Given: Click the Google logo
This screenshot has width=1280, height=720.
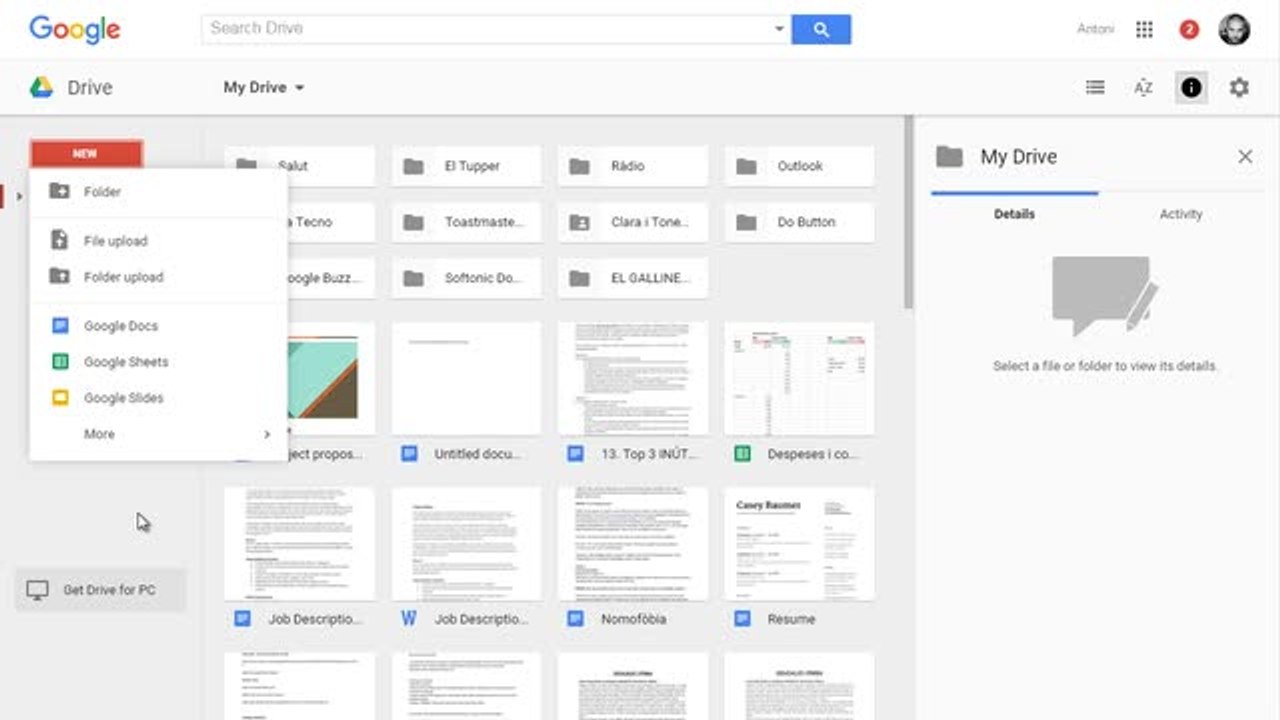Looking at the screenshot, I should [x=74, y=29].
